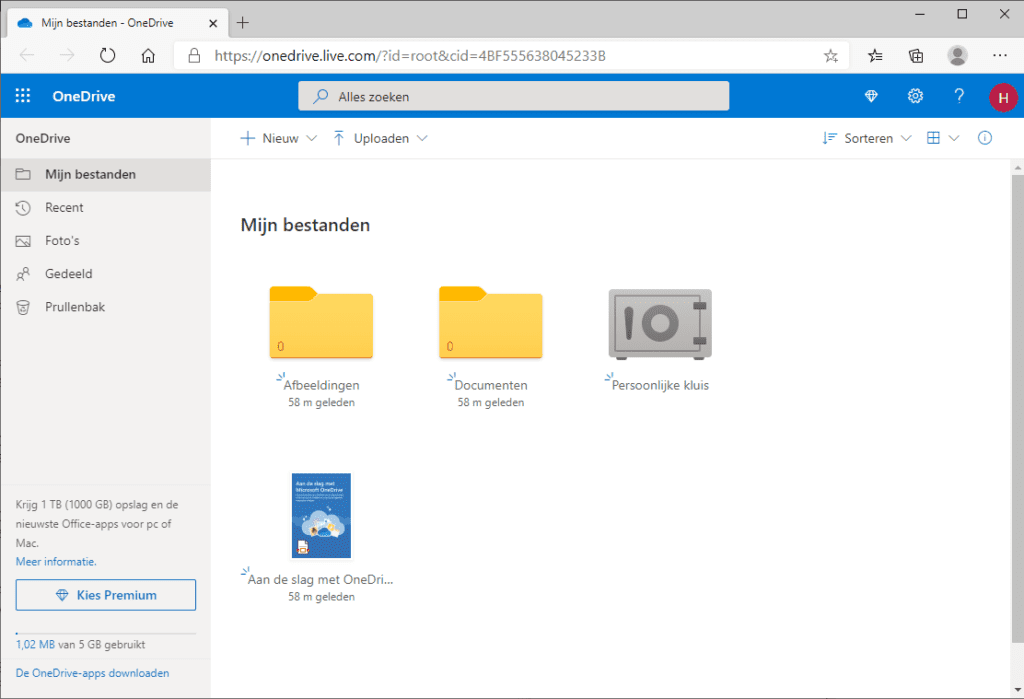Screen dimensions: 1024x699
Task: Open the browser collections icon
Action: (916, 56)
